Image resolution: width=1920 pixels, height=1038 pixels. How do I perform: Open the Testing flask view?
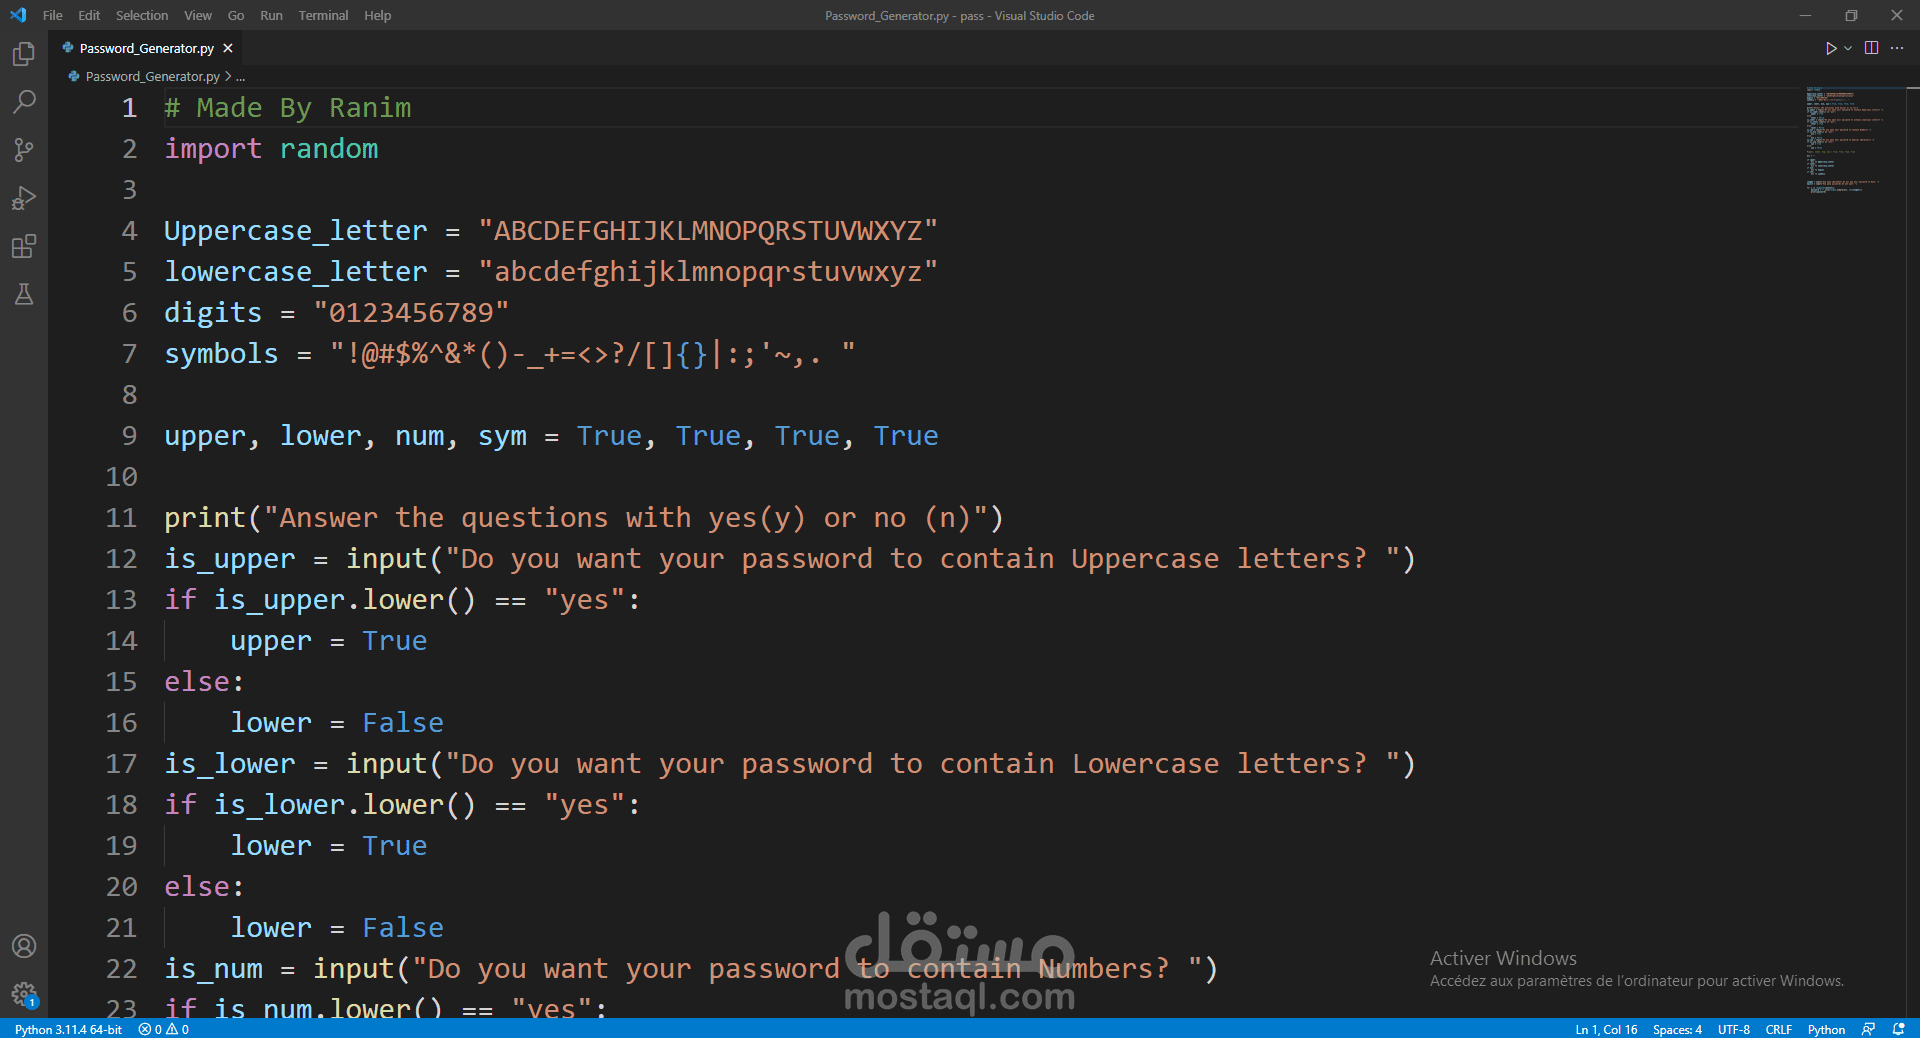coord(24,294)
